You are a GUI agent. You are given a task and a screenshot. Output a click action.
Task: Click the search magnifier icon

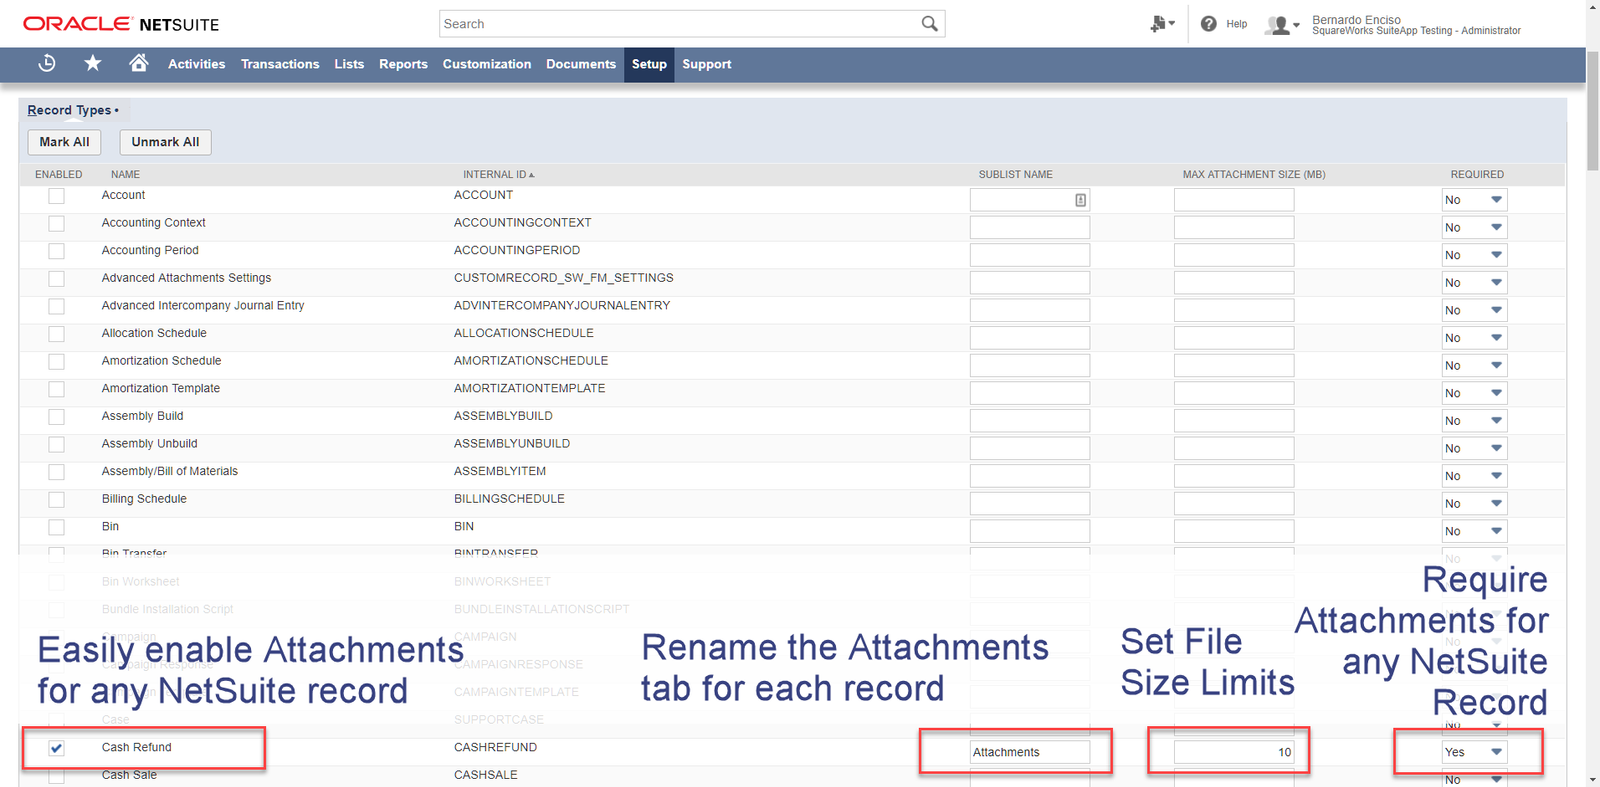[x=930, y=24]
